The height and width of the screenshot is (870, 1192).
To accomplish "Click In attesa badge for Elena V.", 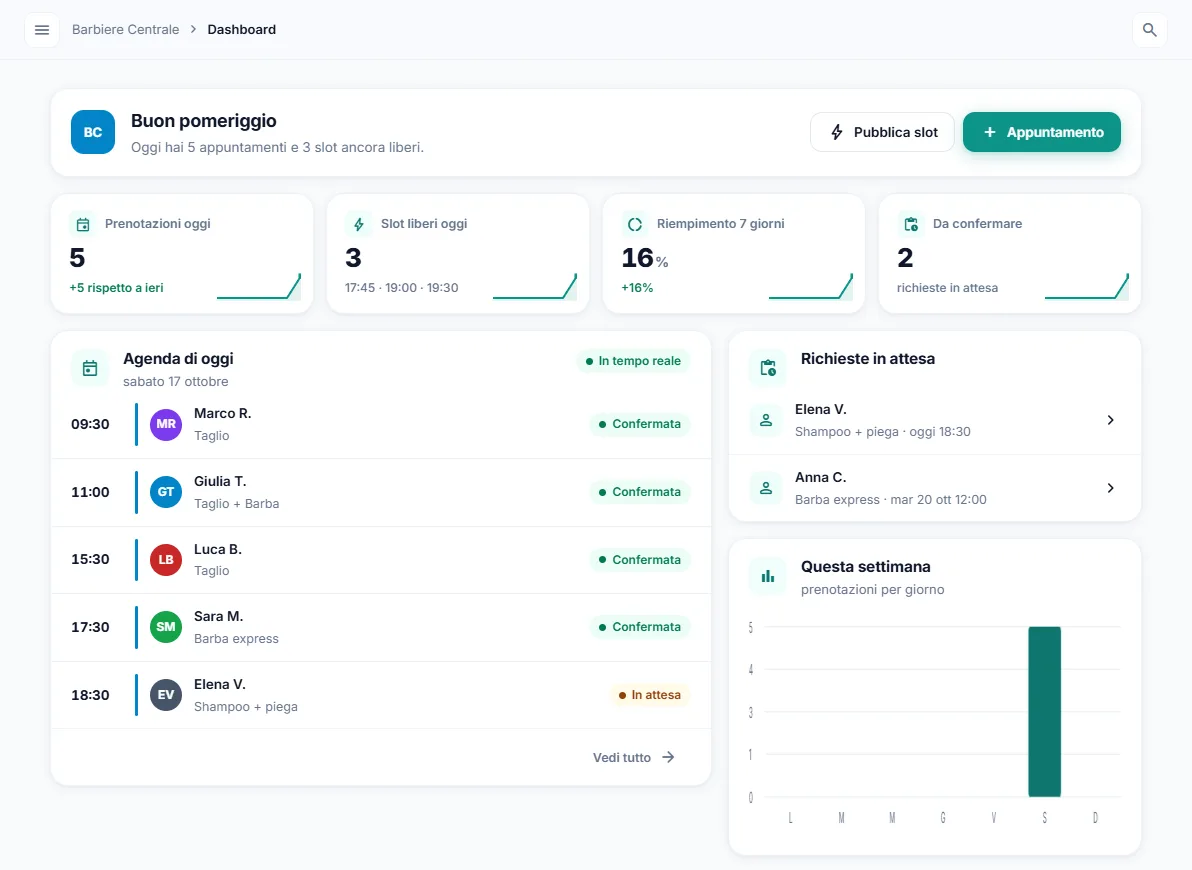I will (x=649, y=695).
